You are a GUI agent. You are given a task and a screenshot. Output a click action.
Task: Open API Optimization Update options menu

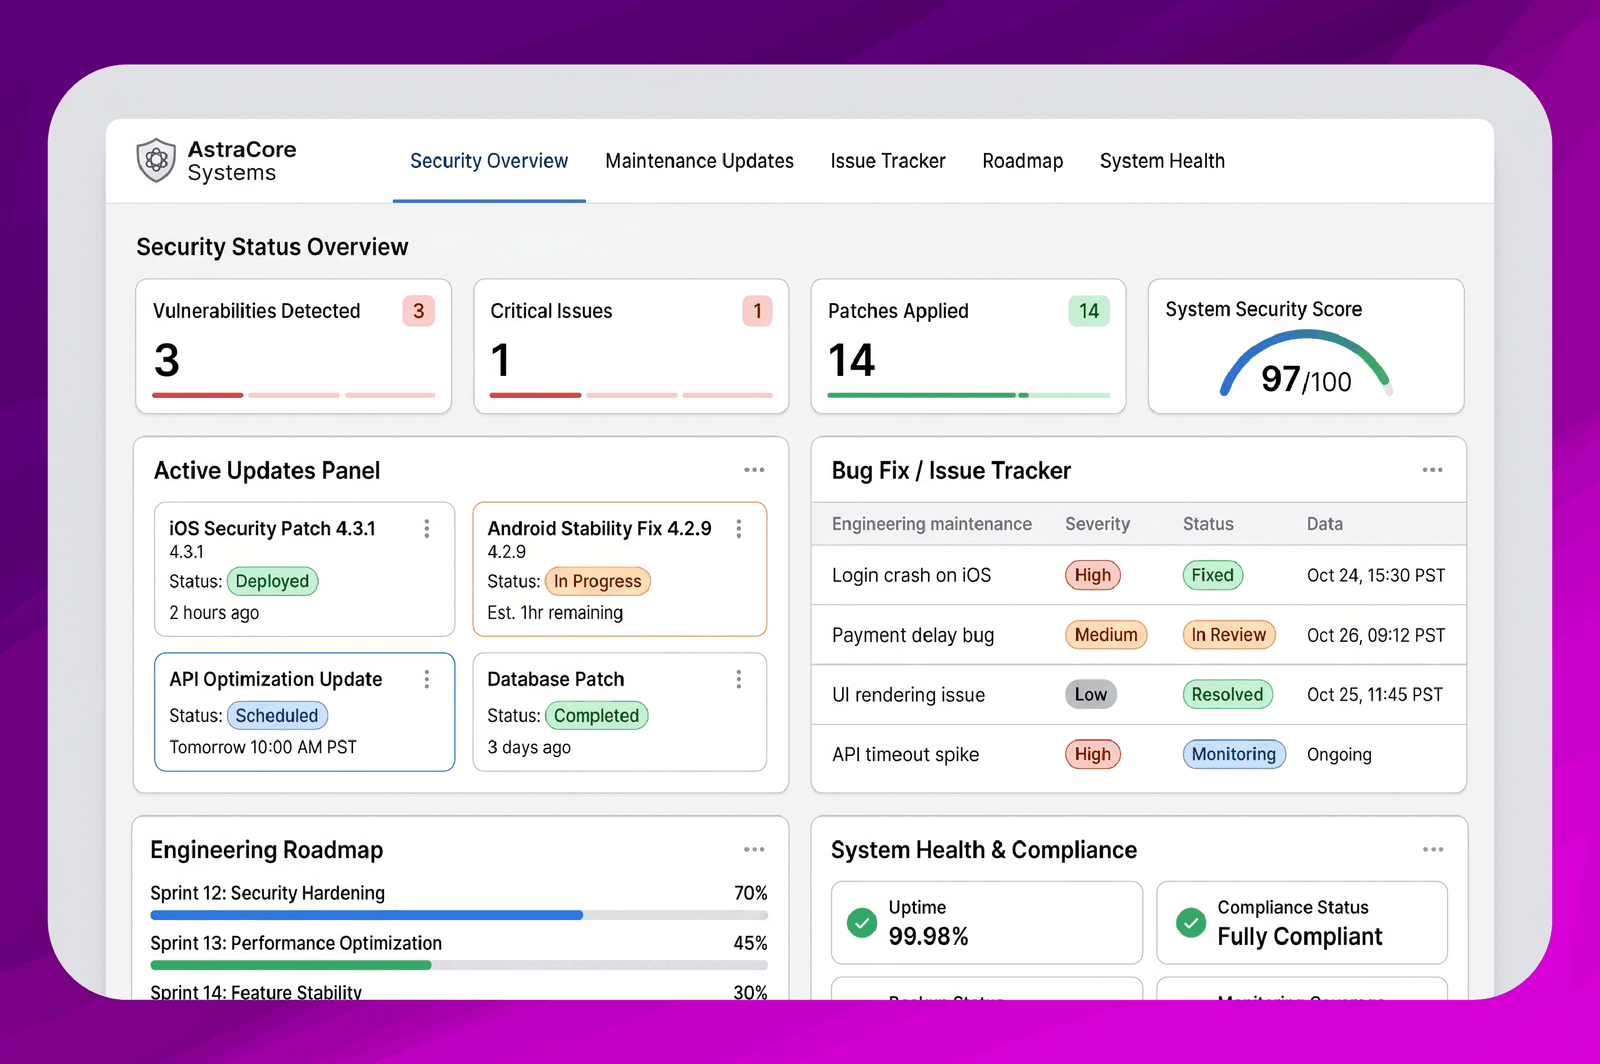427,679
